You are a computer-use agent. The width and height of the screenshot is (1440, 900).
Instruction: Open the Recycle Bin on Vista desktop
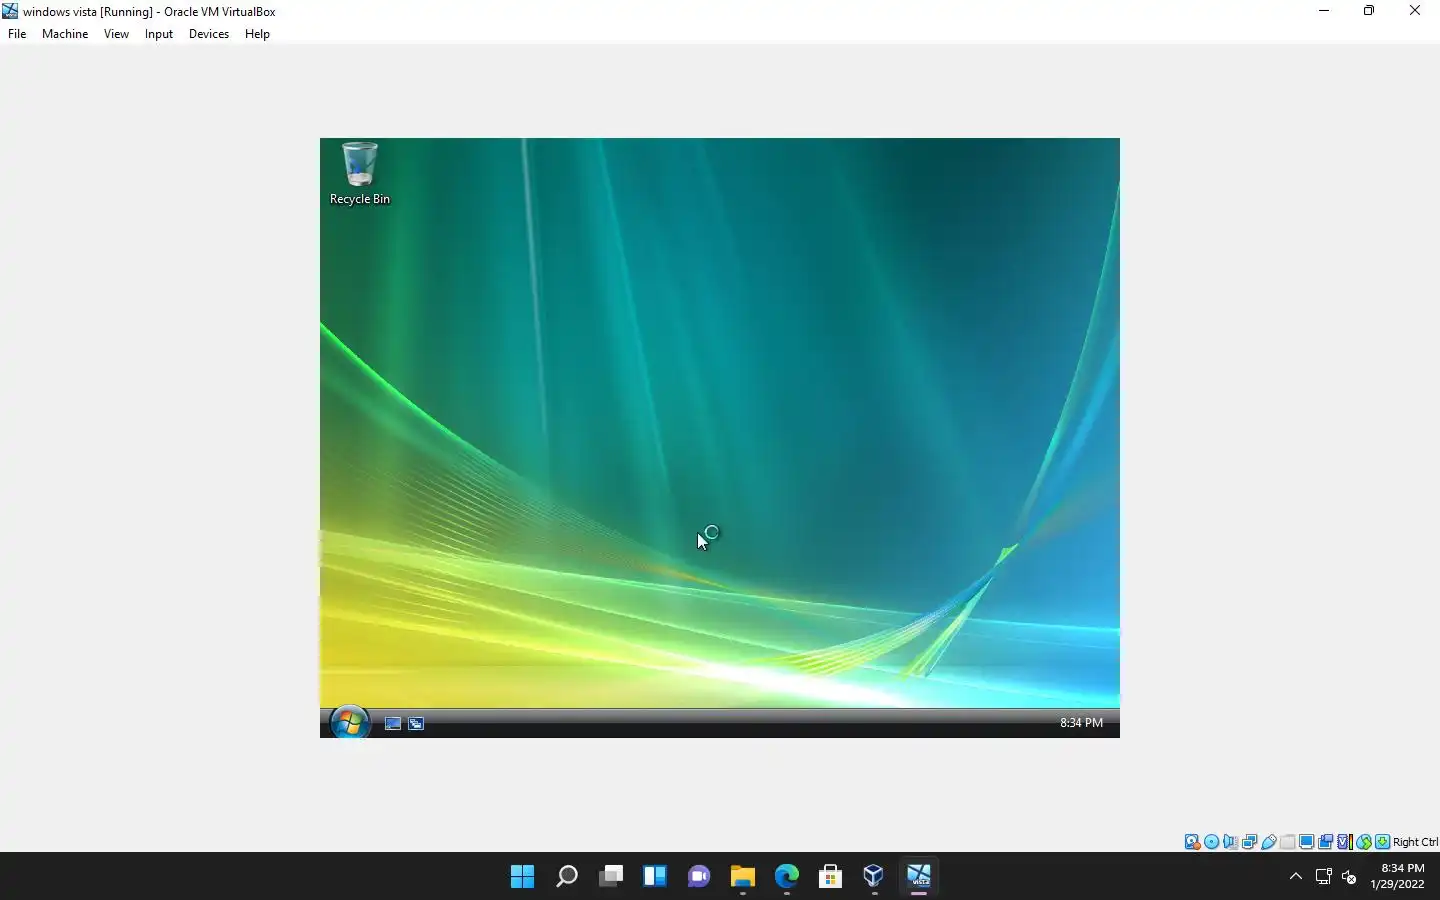(x=359, y=174)
